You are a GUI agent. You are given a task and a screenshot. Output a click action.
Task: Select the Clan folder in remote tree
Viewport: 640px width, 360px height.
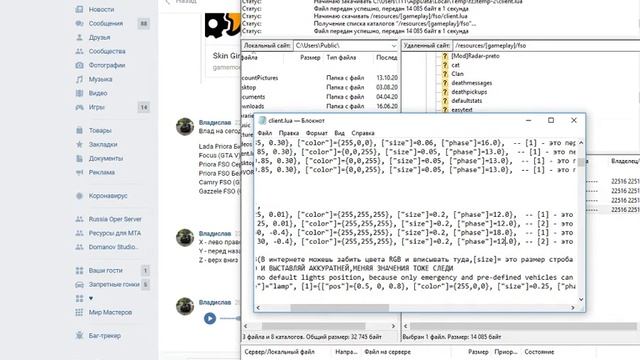(457, 74)
